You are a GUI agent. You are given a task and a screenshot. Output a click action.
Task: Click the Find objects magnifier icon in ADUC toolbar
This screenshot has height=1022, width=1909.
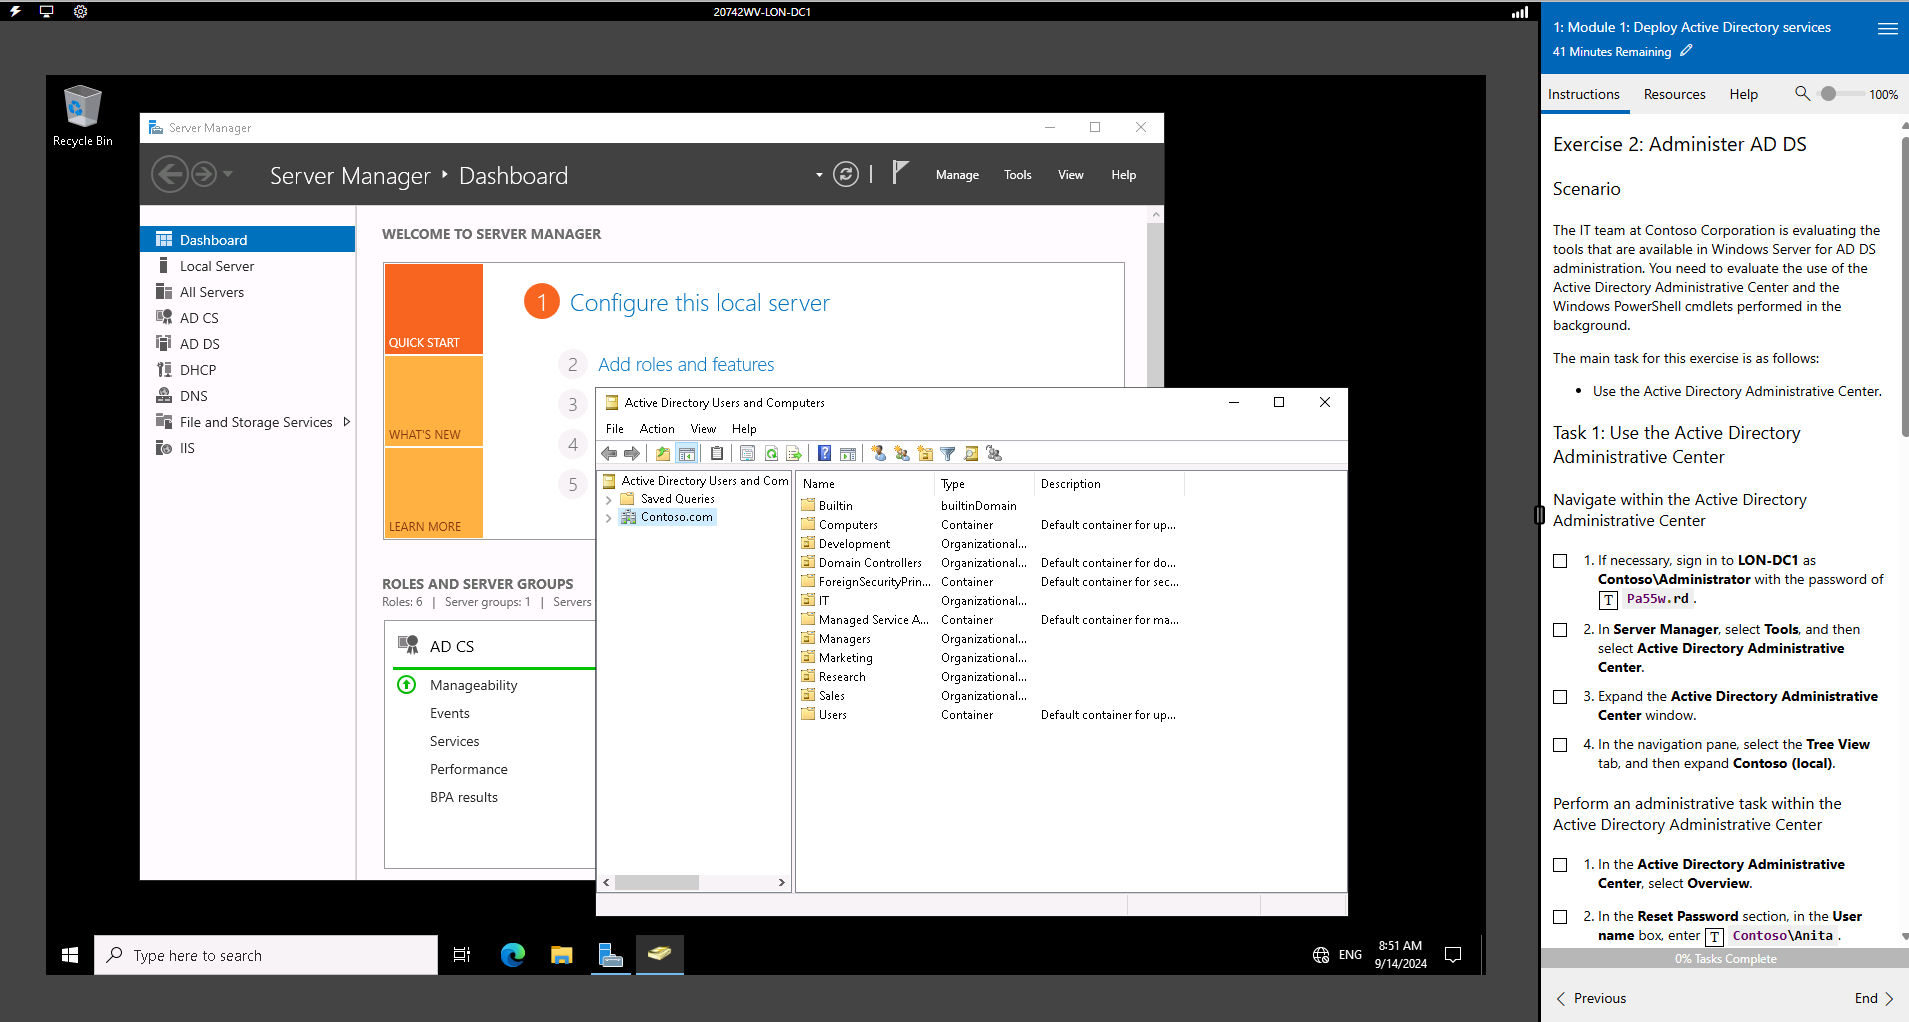point(971,454)
